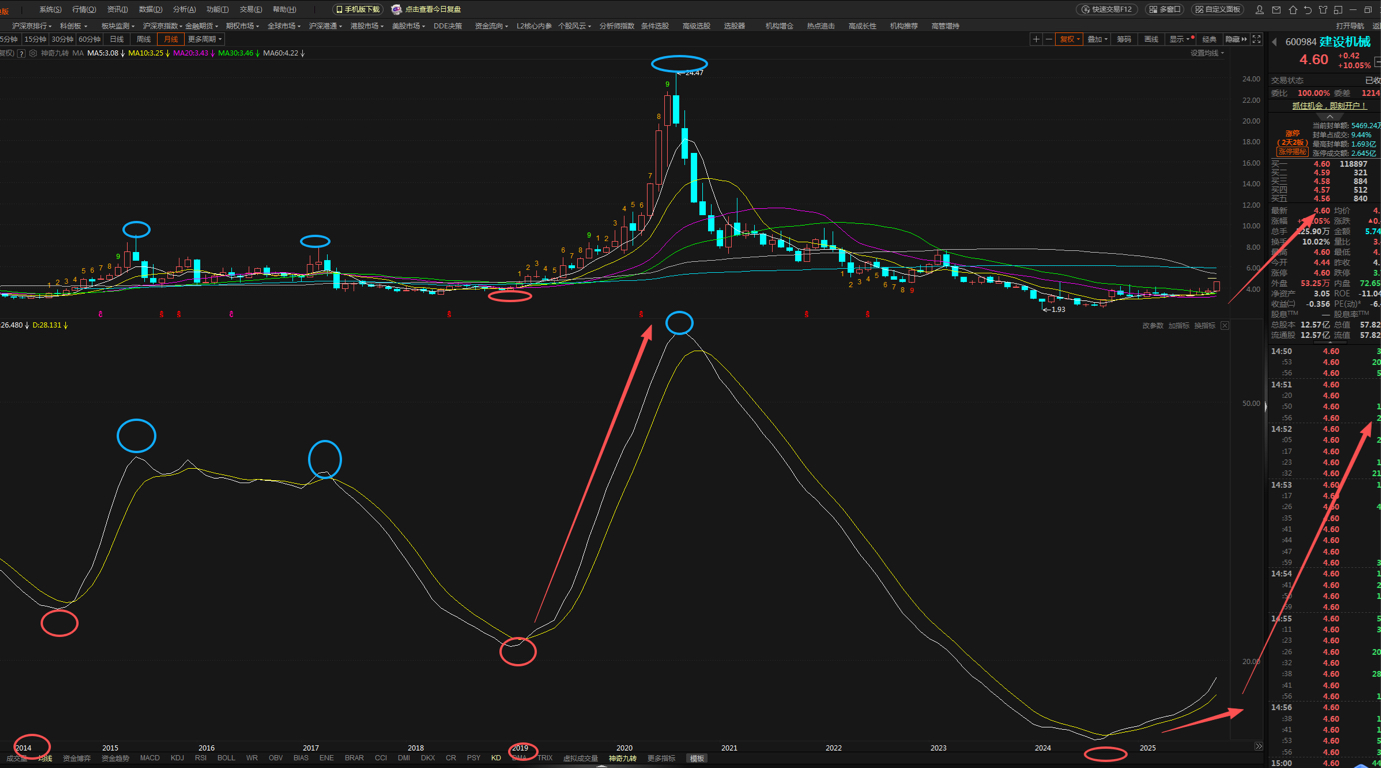Image resolution: width=1381 pixels, height=768 pixels.
Task: Open the 行情(Q) menu
Action: 84,9
